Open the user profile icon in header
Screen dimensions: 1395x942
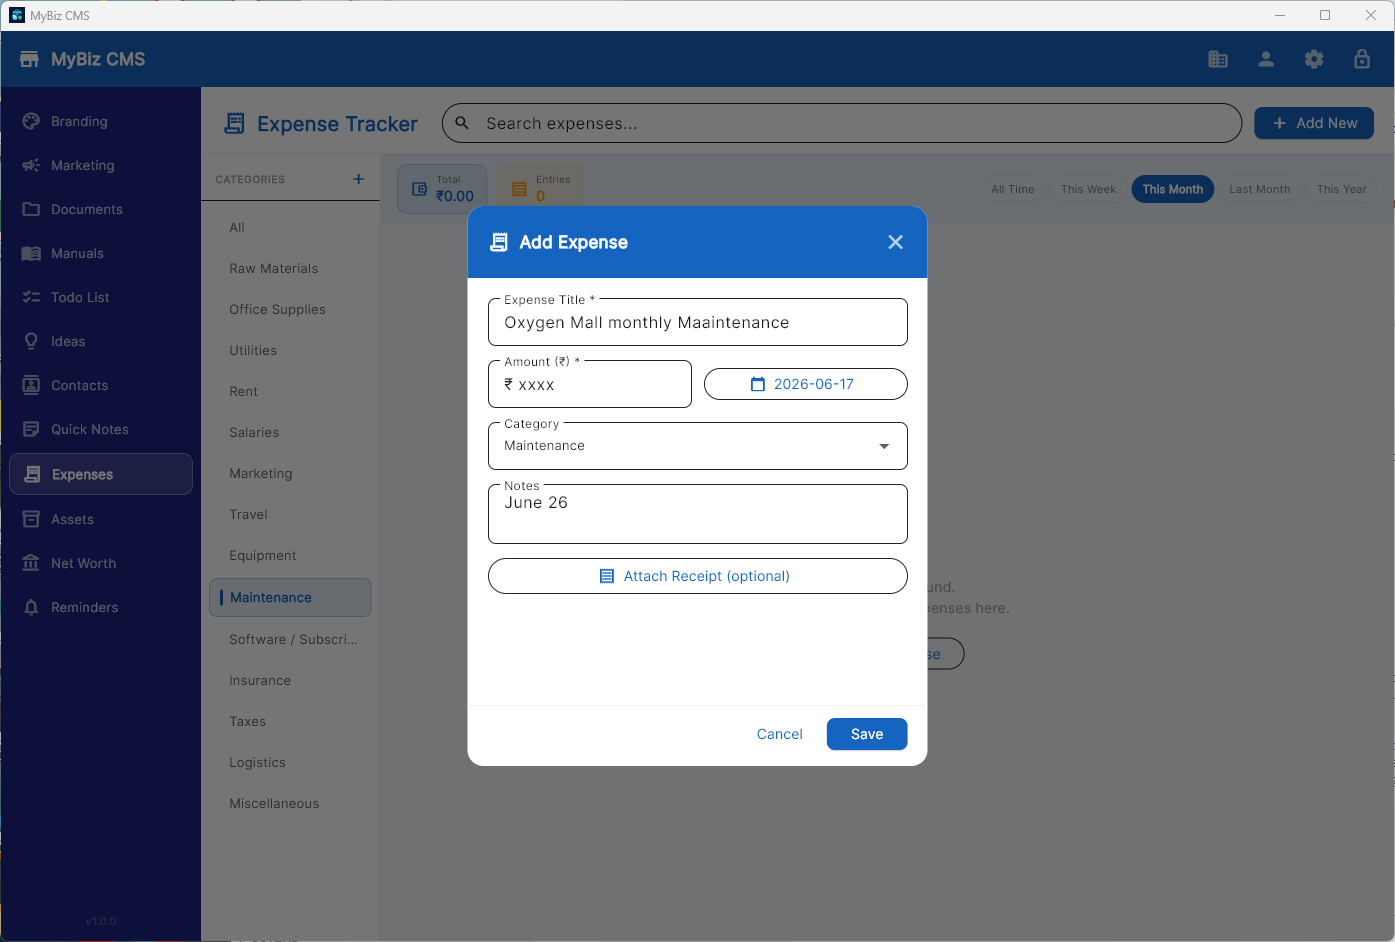point(1266,59)
